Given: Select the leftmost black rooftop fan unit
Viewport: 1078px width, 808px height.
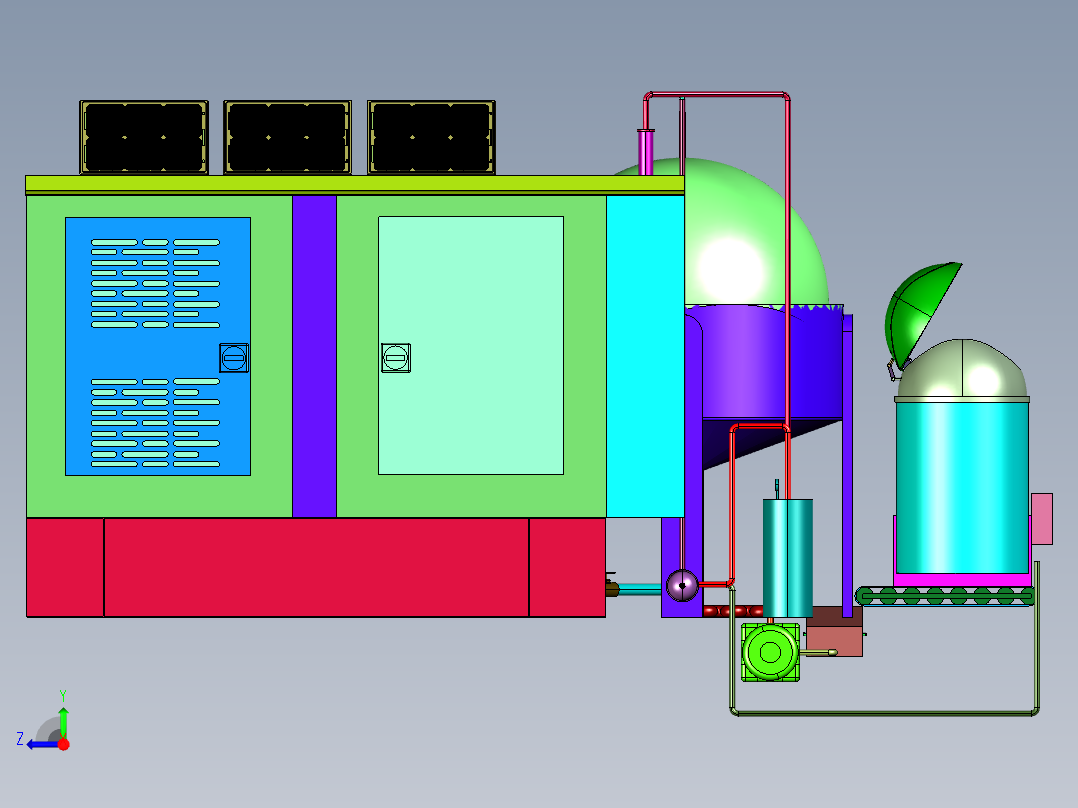Looking at the screenshot, I should click(x=144, y=137).
